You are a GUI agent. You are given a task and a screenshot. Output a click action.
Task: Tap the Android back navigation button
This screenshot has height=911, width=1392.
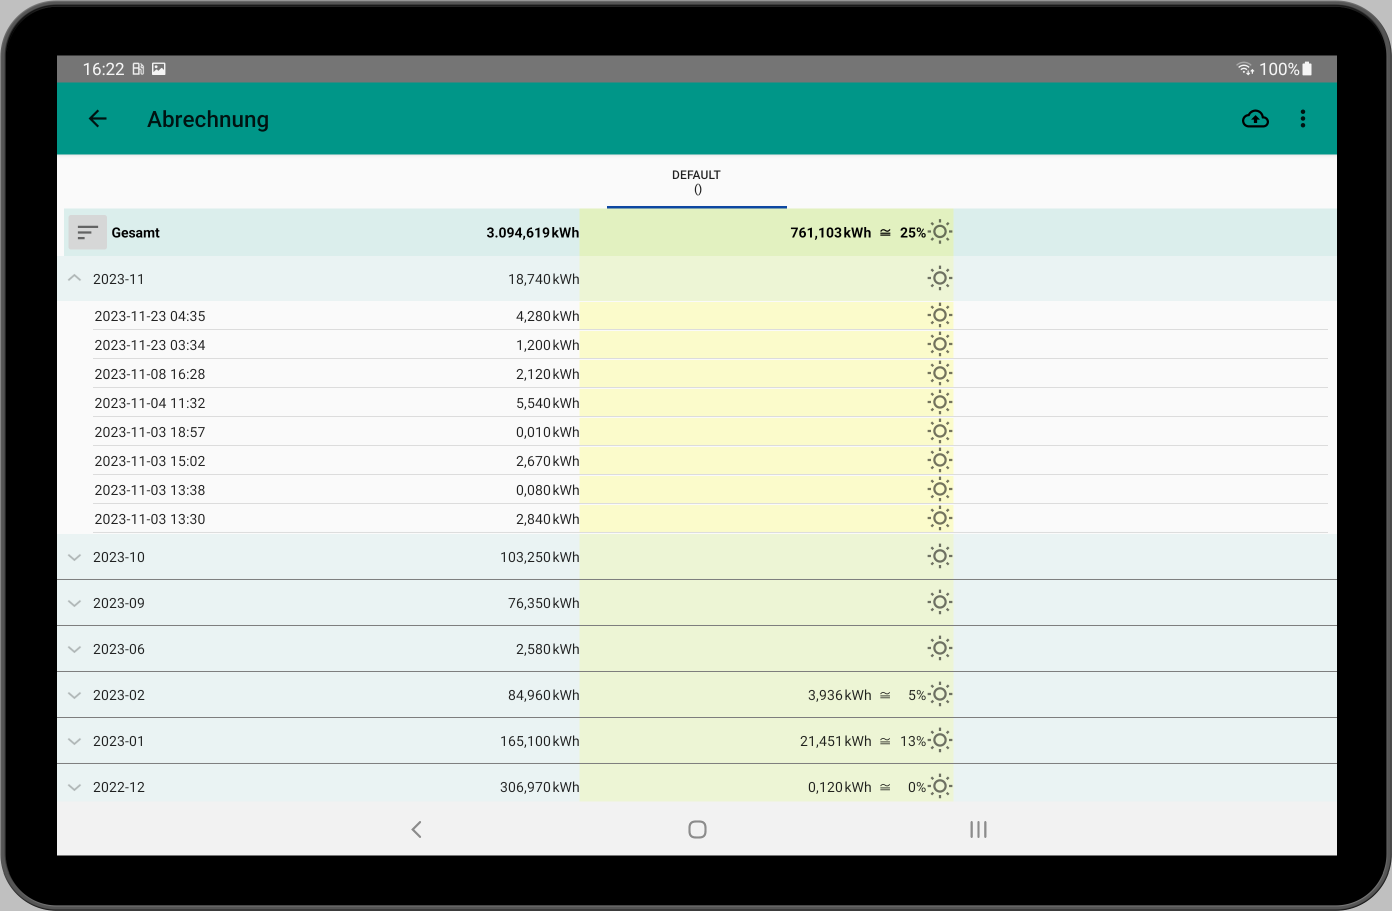point(417,829)
